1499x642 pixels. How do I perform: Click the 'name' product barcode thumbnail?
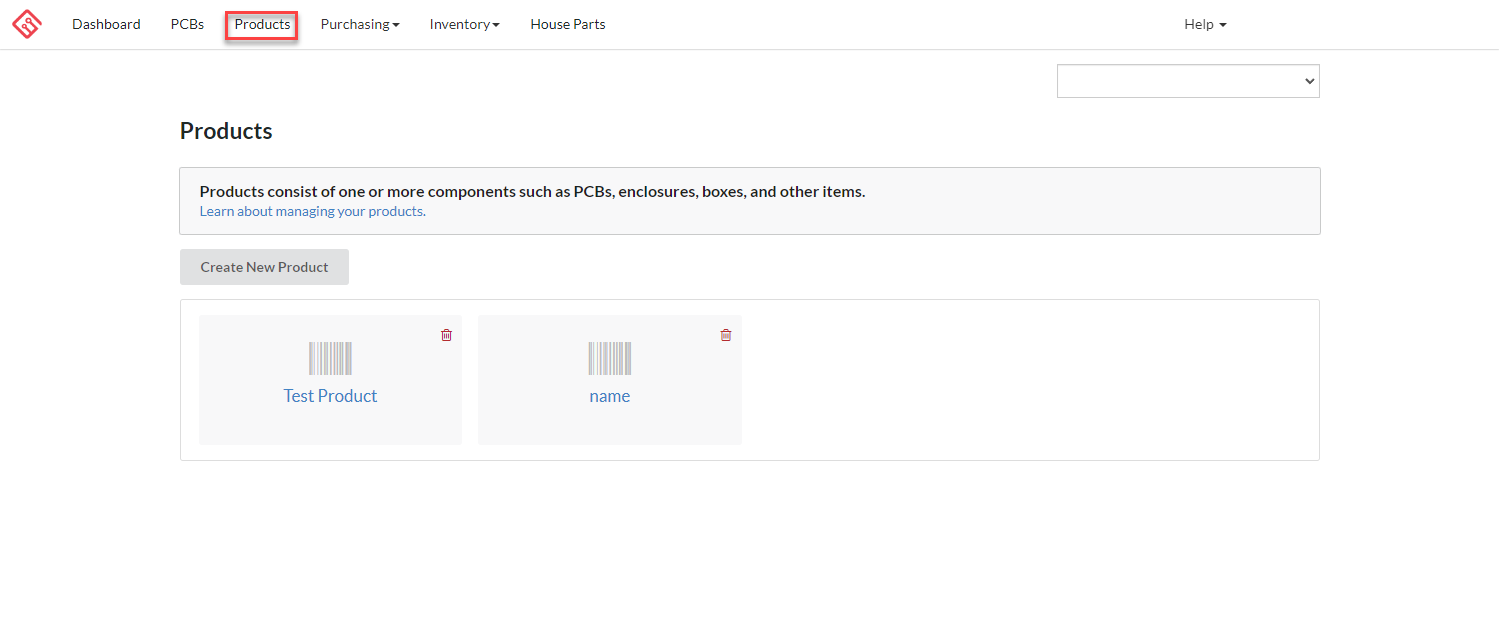(x=610, y=358)
